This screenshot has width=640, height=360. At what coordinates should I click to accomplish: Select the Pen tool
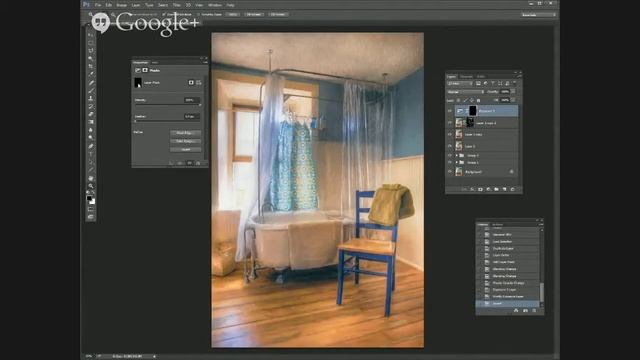pos(91,146)
